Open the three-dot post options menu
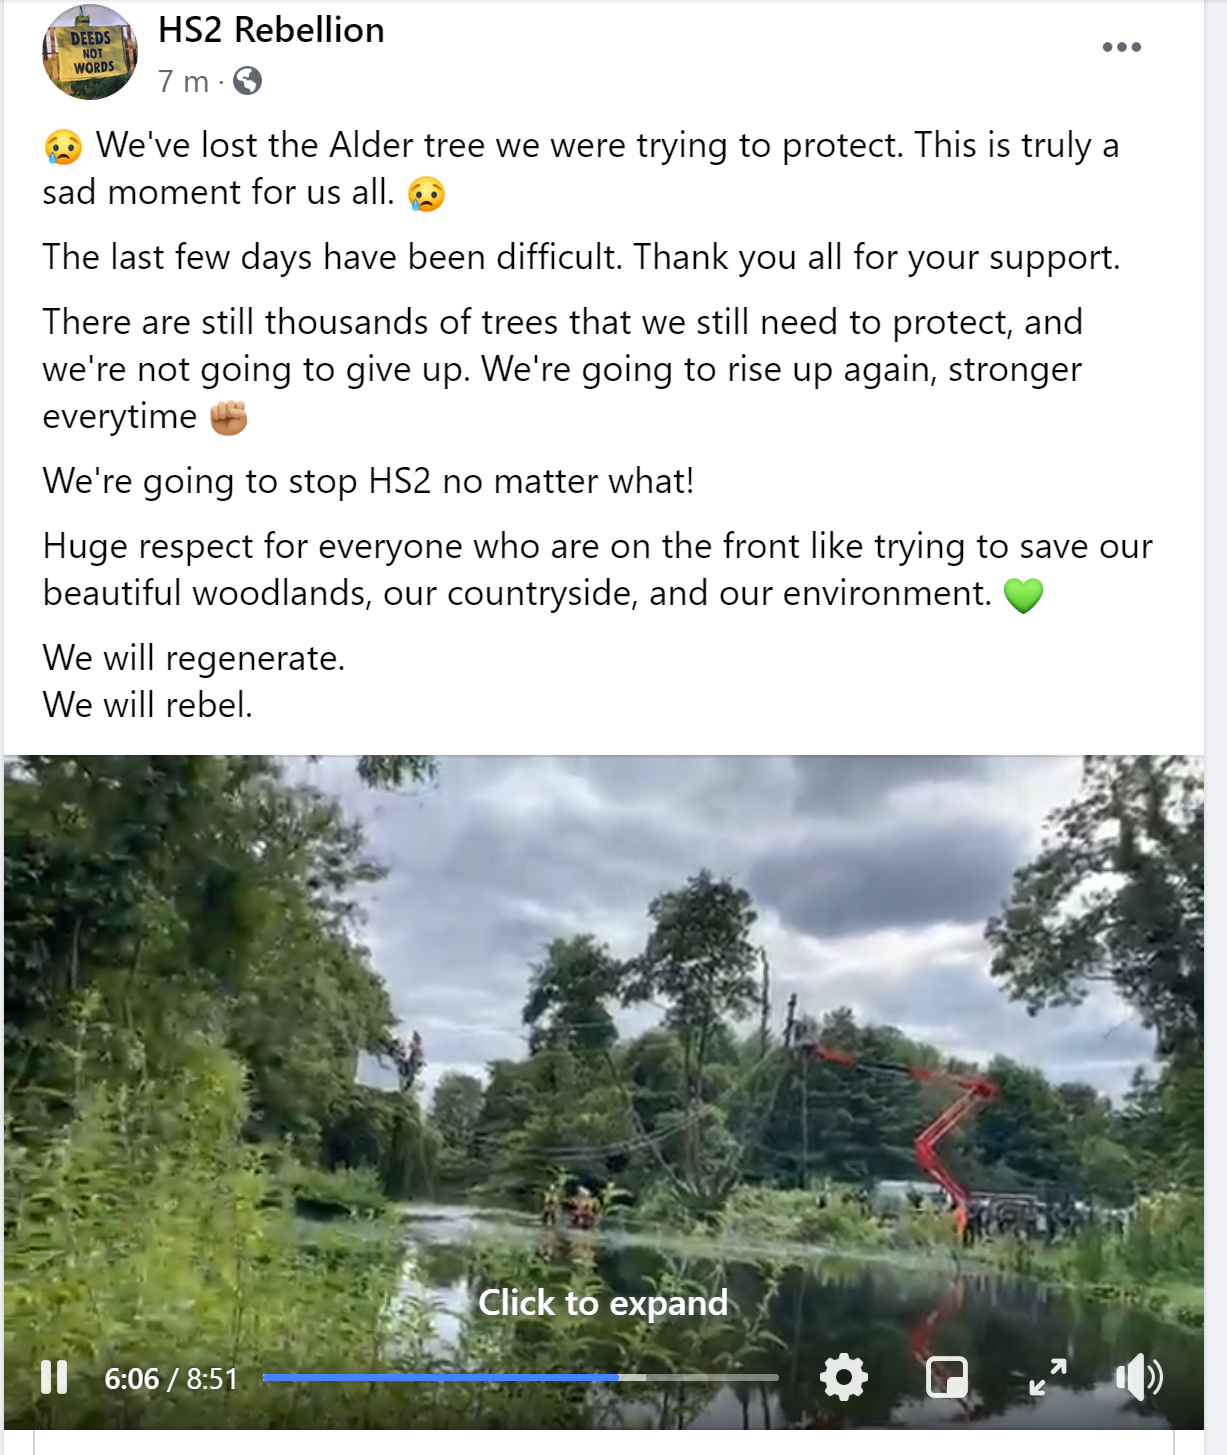This screenshot has height=1455, width=1227. coord(1121,47)
